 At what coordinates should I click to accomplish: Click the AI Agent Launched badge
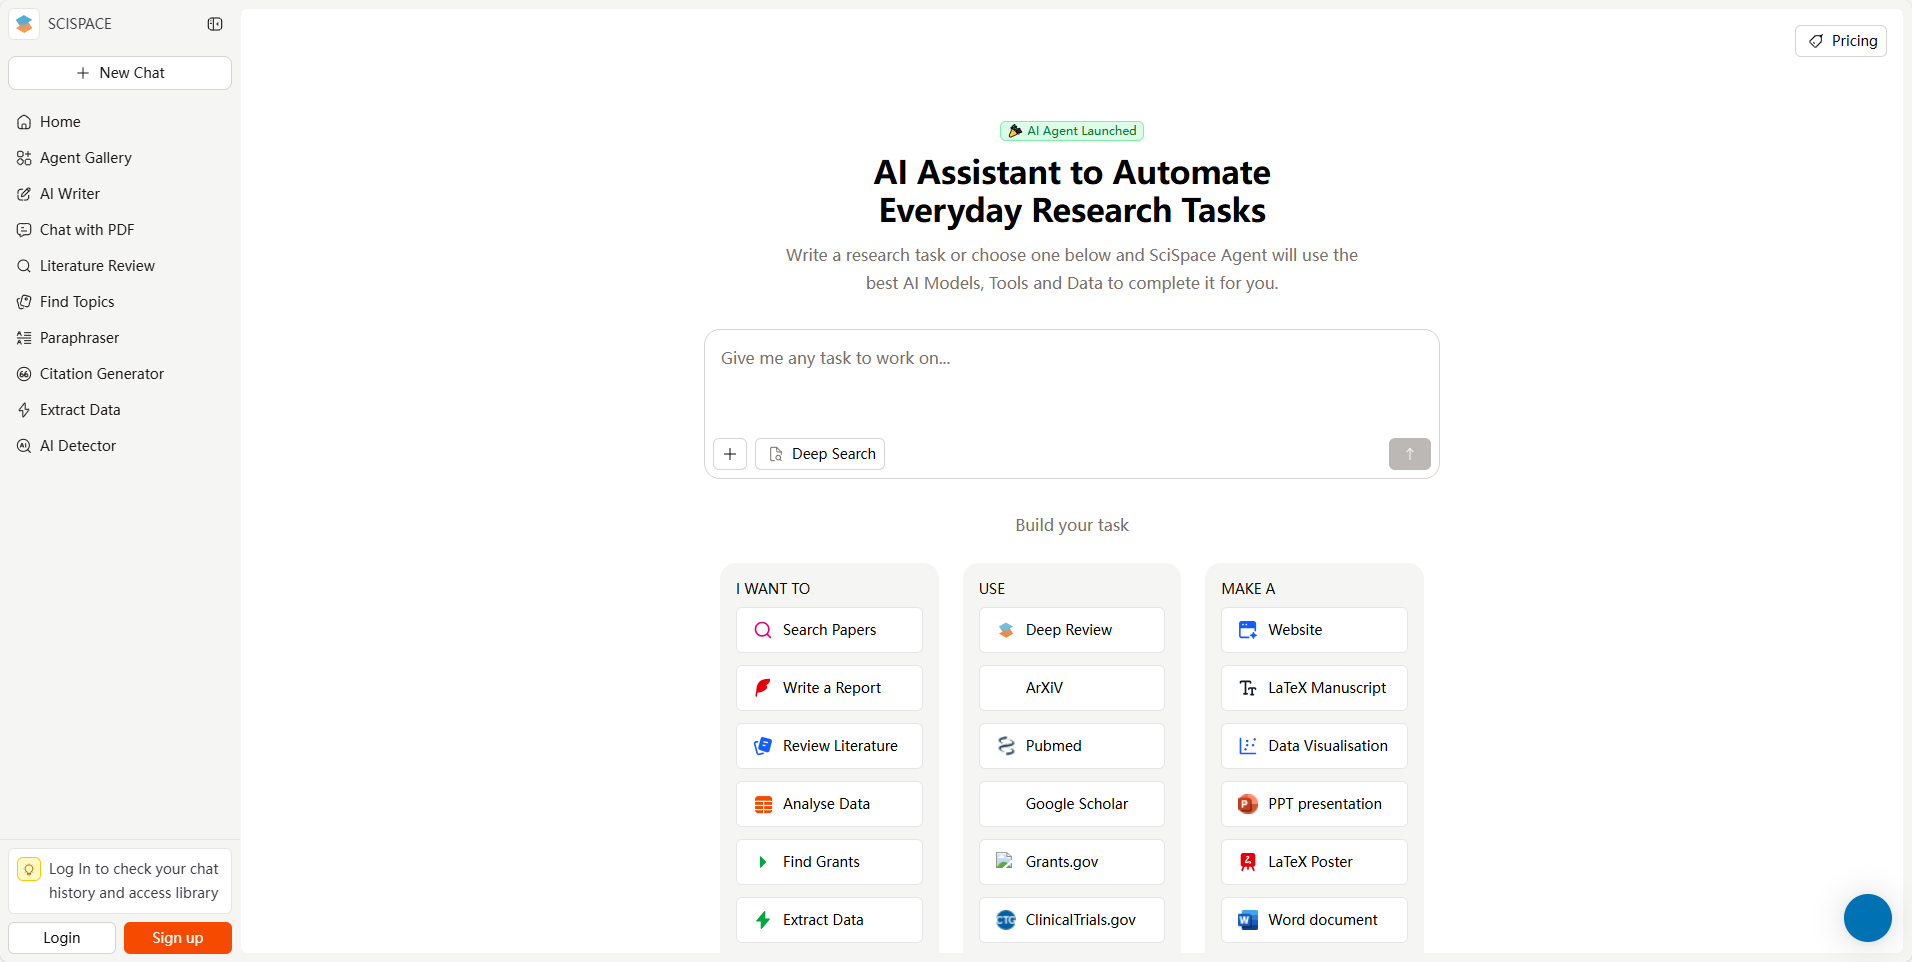click(x=1072, y=131)
